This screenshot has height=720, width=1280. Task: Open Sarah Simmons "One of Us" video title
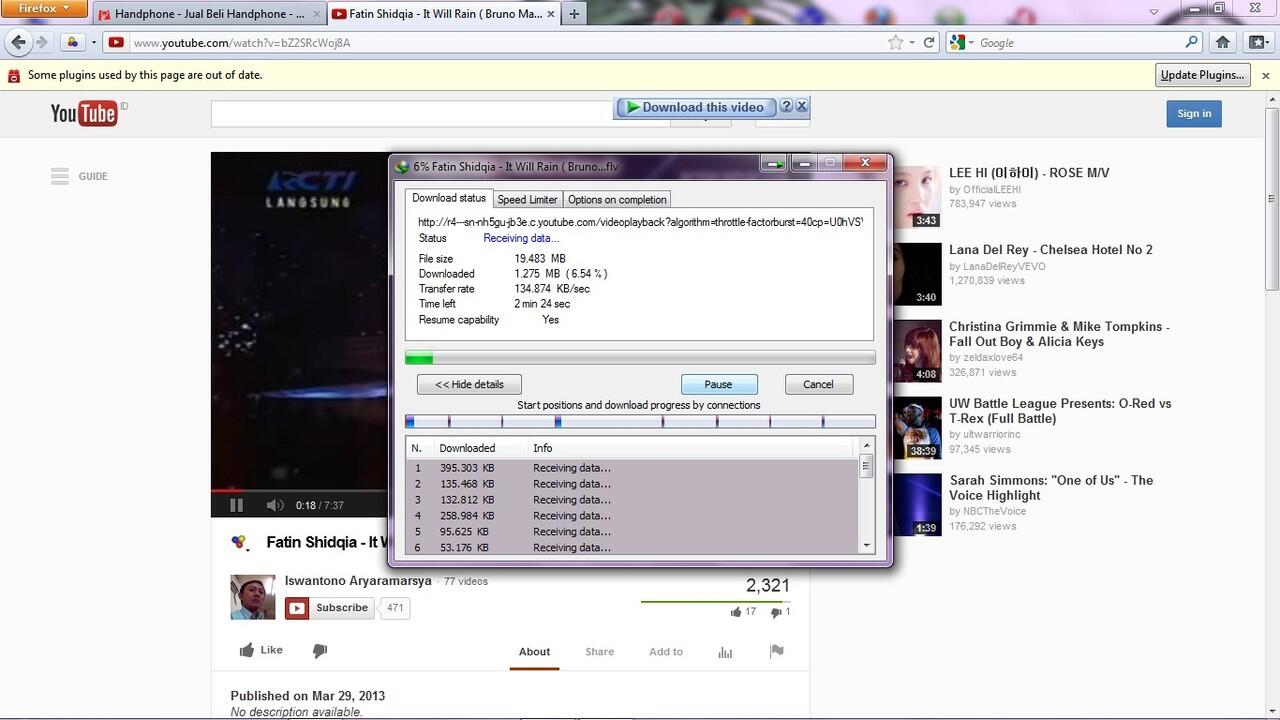click(x=1051, y=488)
